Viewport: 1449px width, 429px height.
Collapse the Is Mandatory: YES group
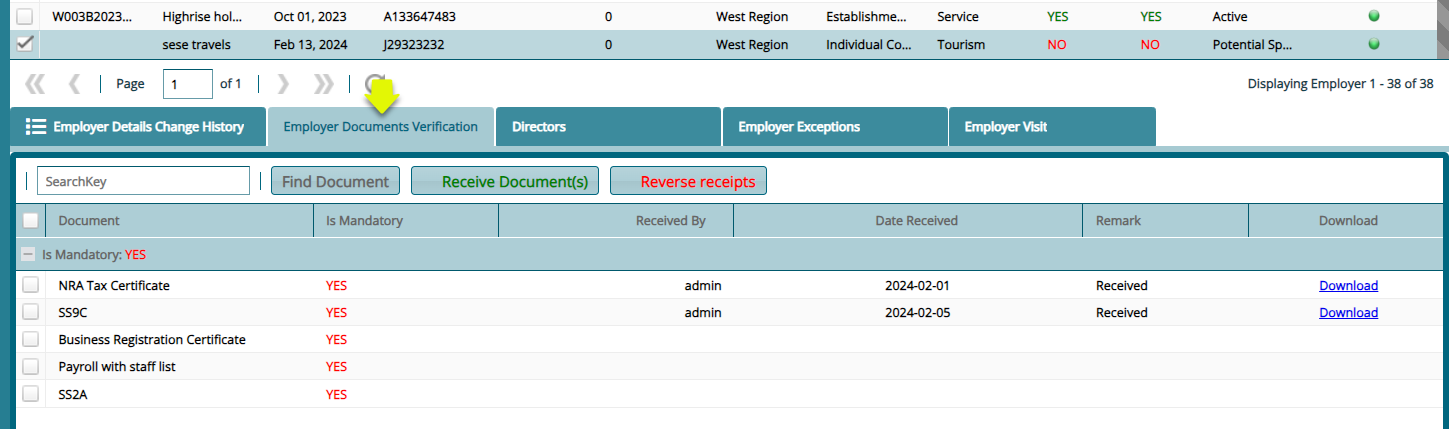click(x=30, y=254)
